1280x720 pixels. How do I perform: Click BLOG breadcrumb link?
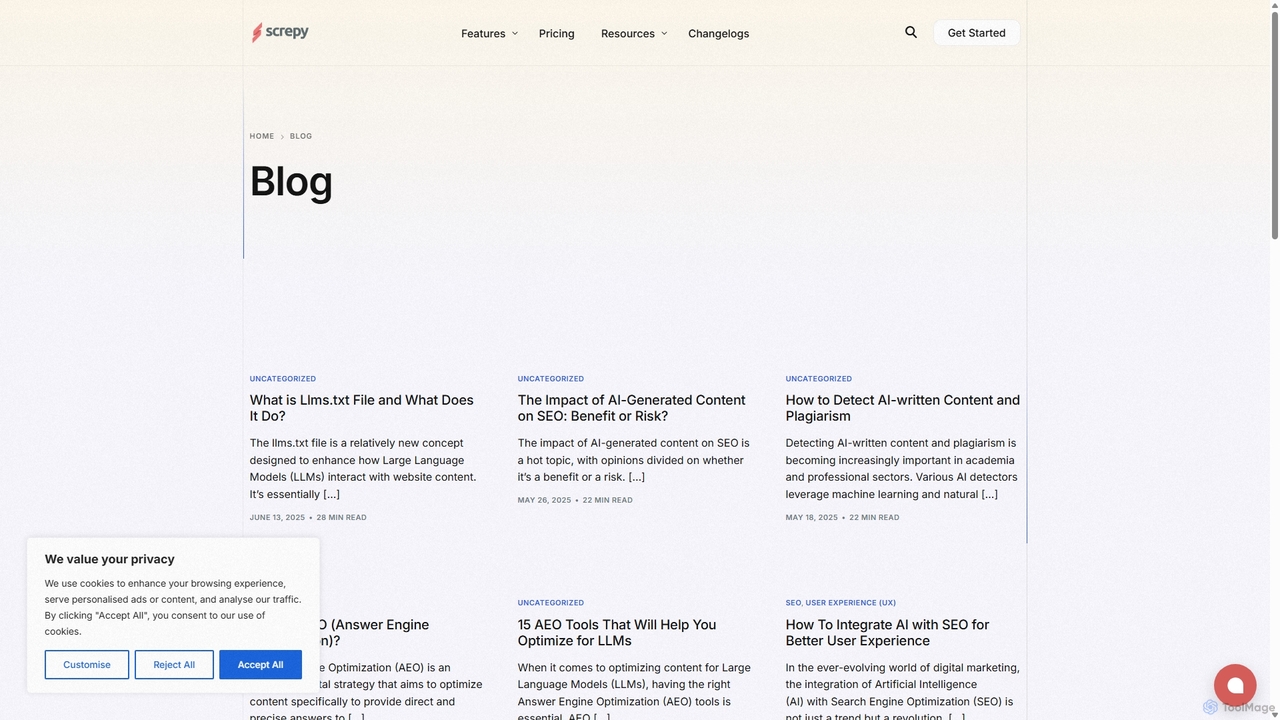pos(301,136)
